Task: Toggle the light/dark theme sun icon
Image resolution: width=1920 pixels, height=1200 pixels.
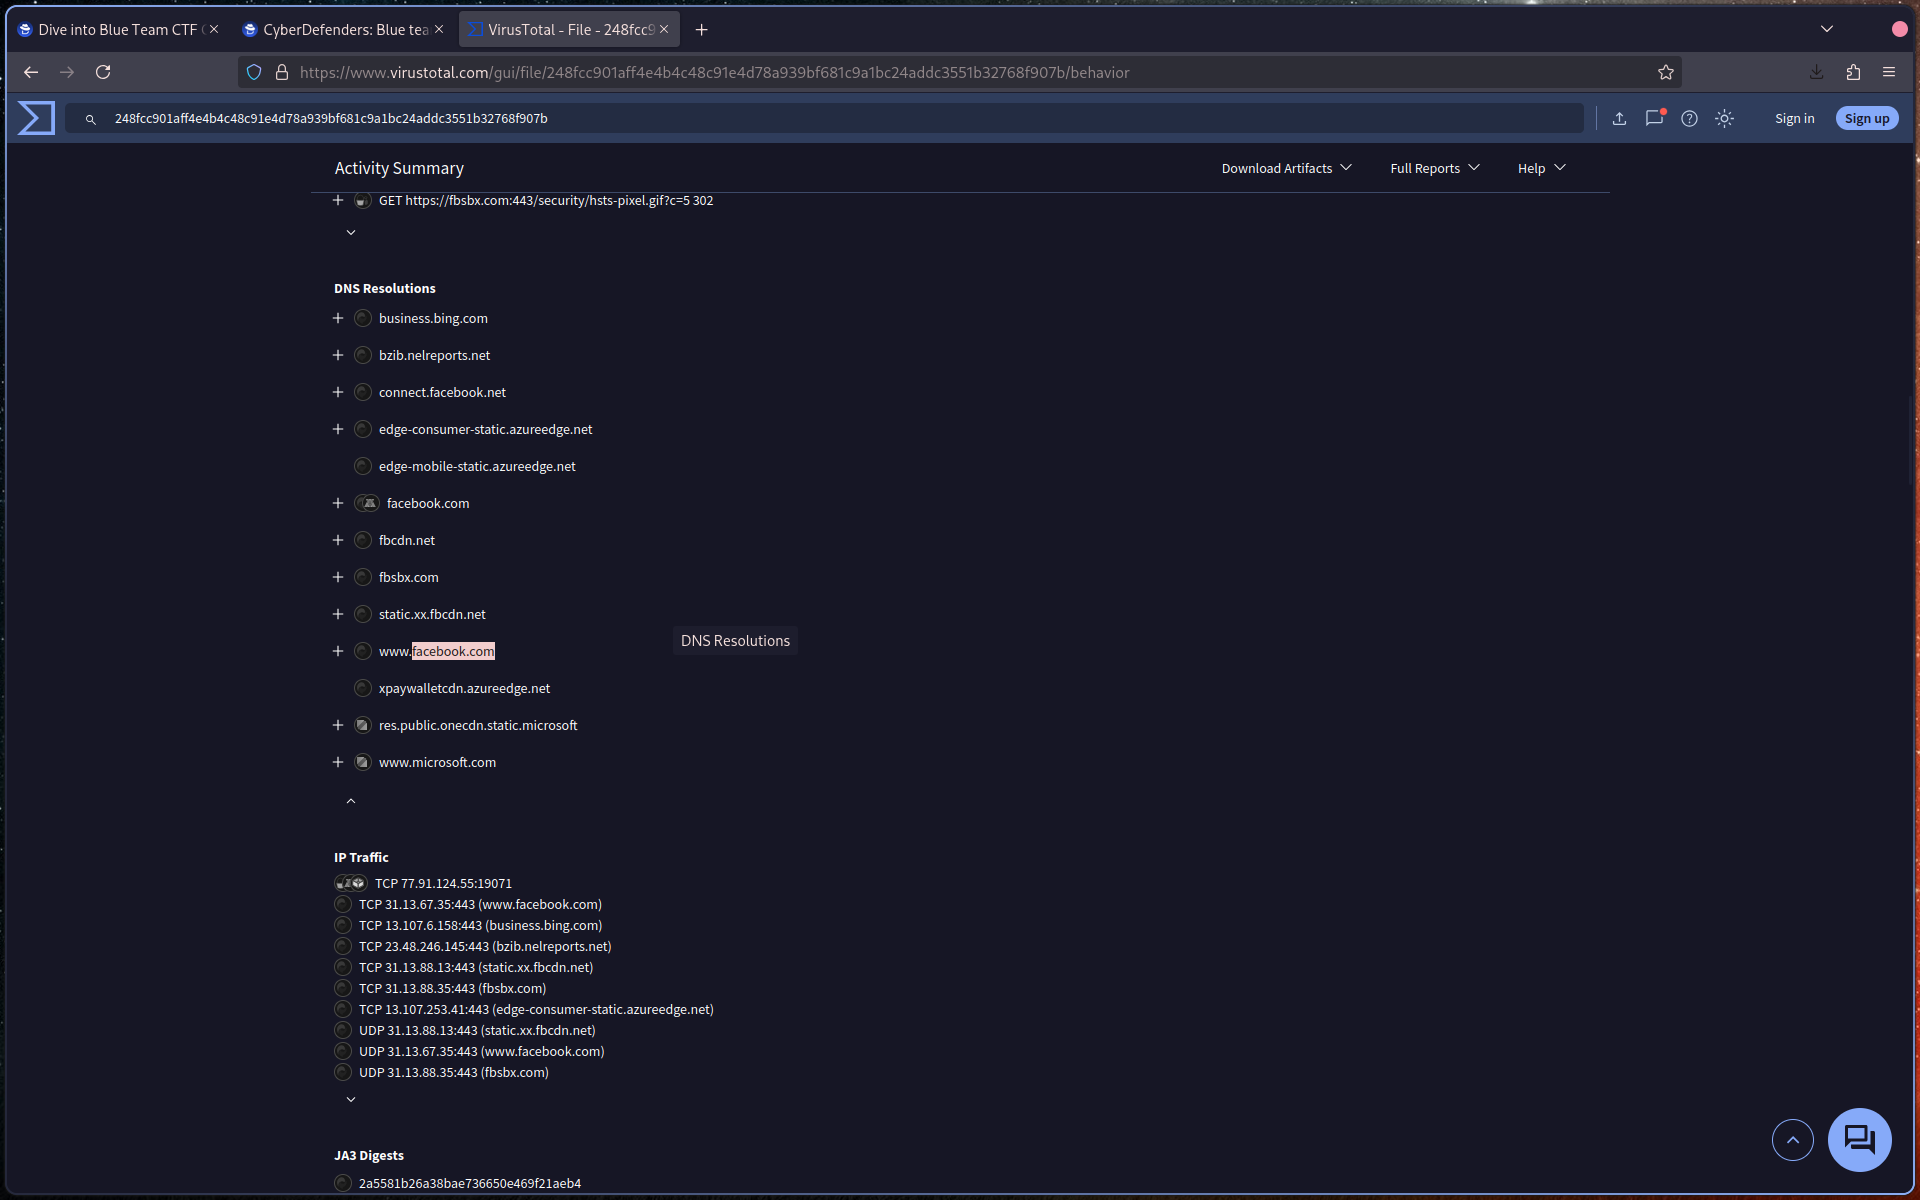Action: (x=1724, y=118)
